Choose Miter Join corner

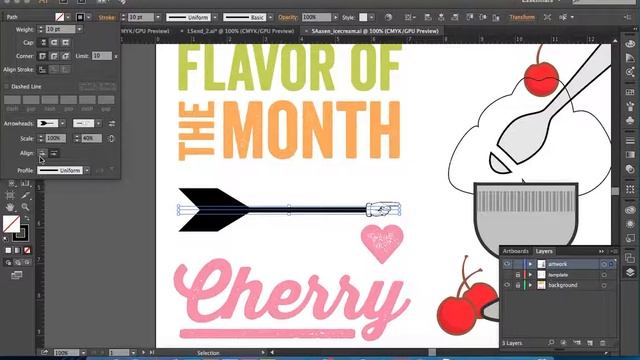tap(42, 56)
